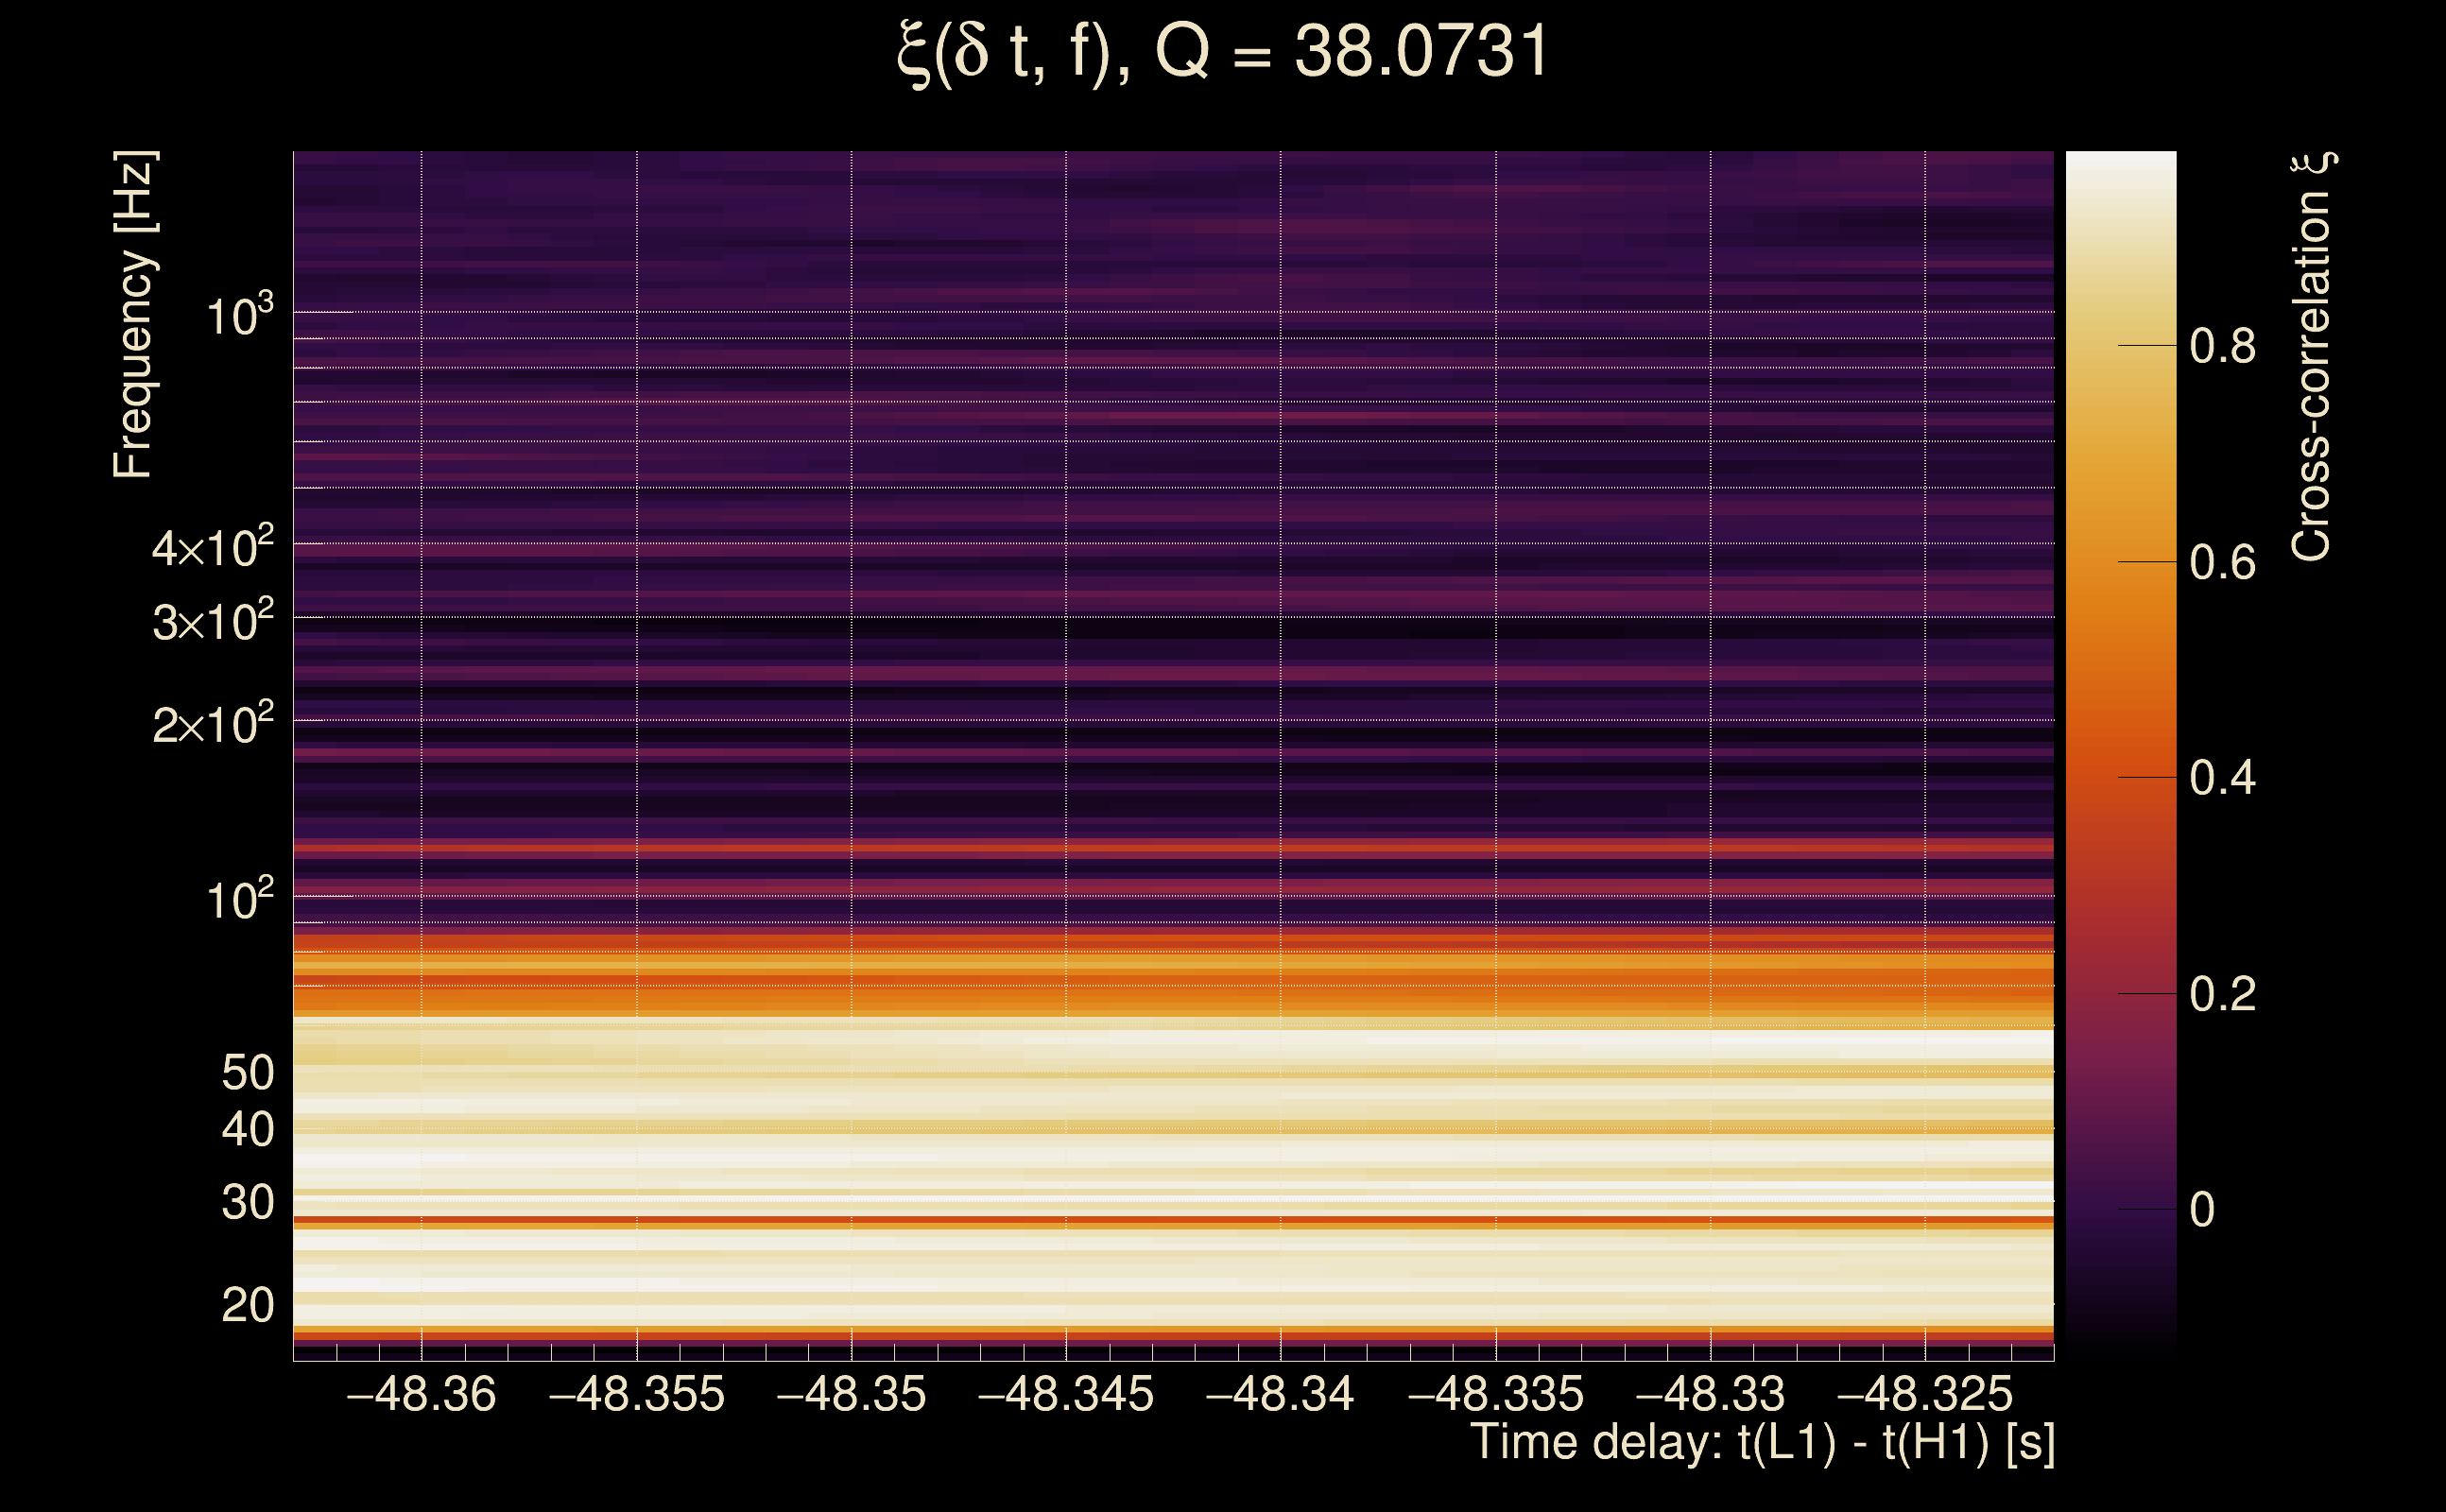Click the -48.335 time delay tick label
2446x1512 pixels.
coord(1496,1395)
